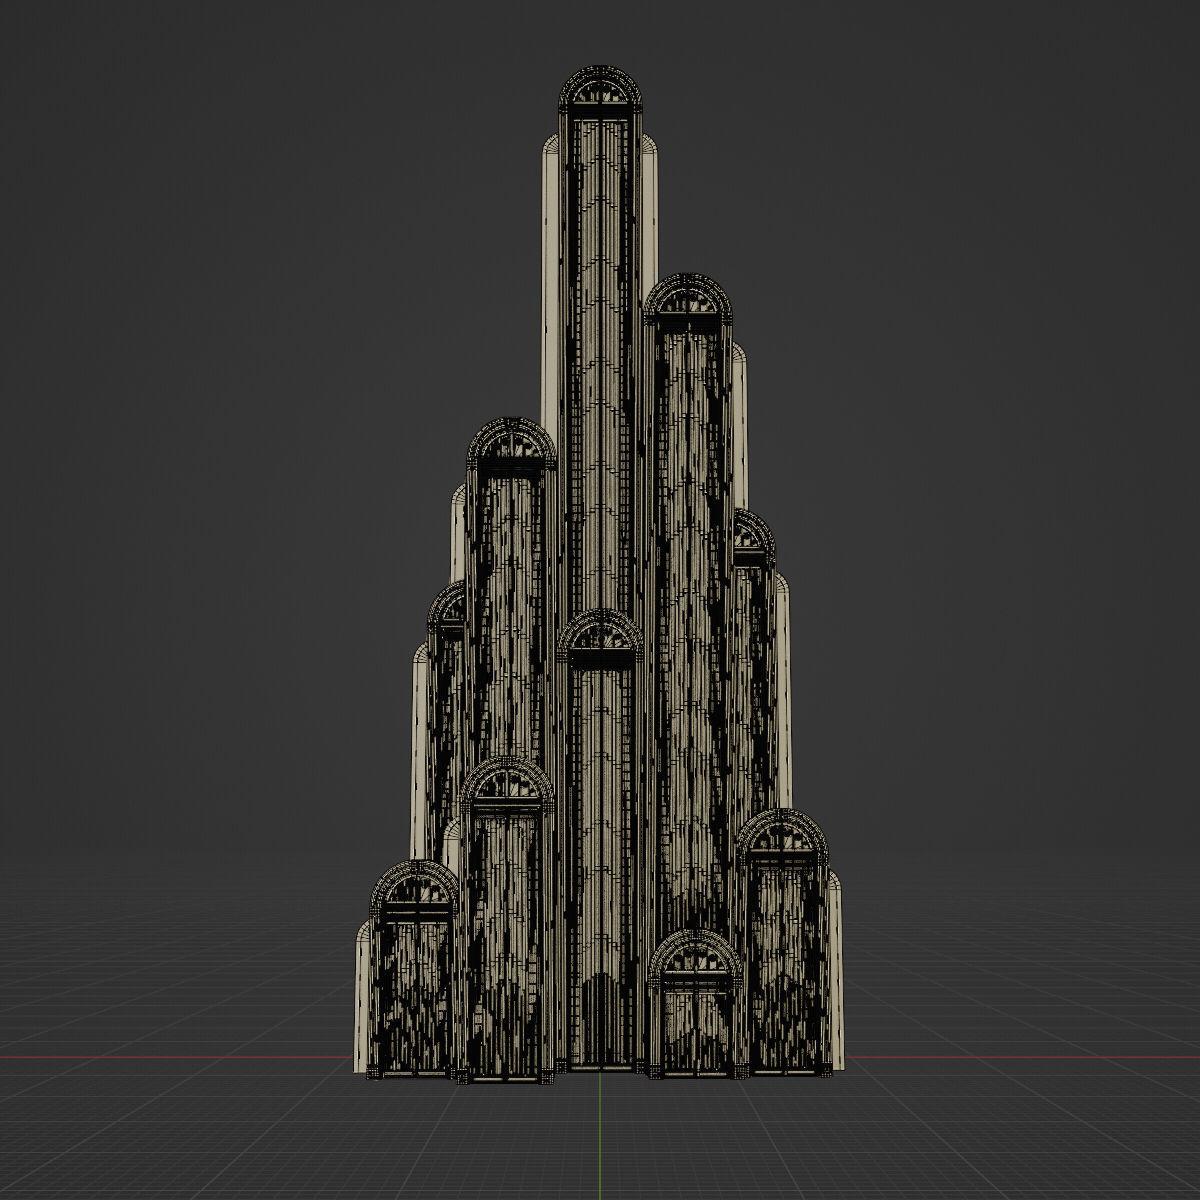1200x1200 pixels.
Task: Select the arched top of the second-tallest tower
Action: click(688, 298)
